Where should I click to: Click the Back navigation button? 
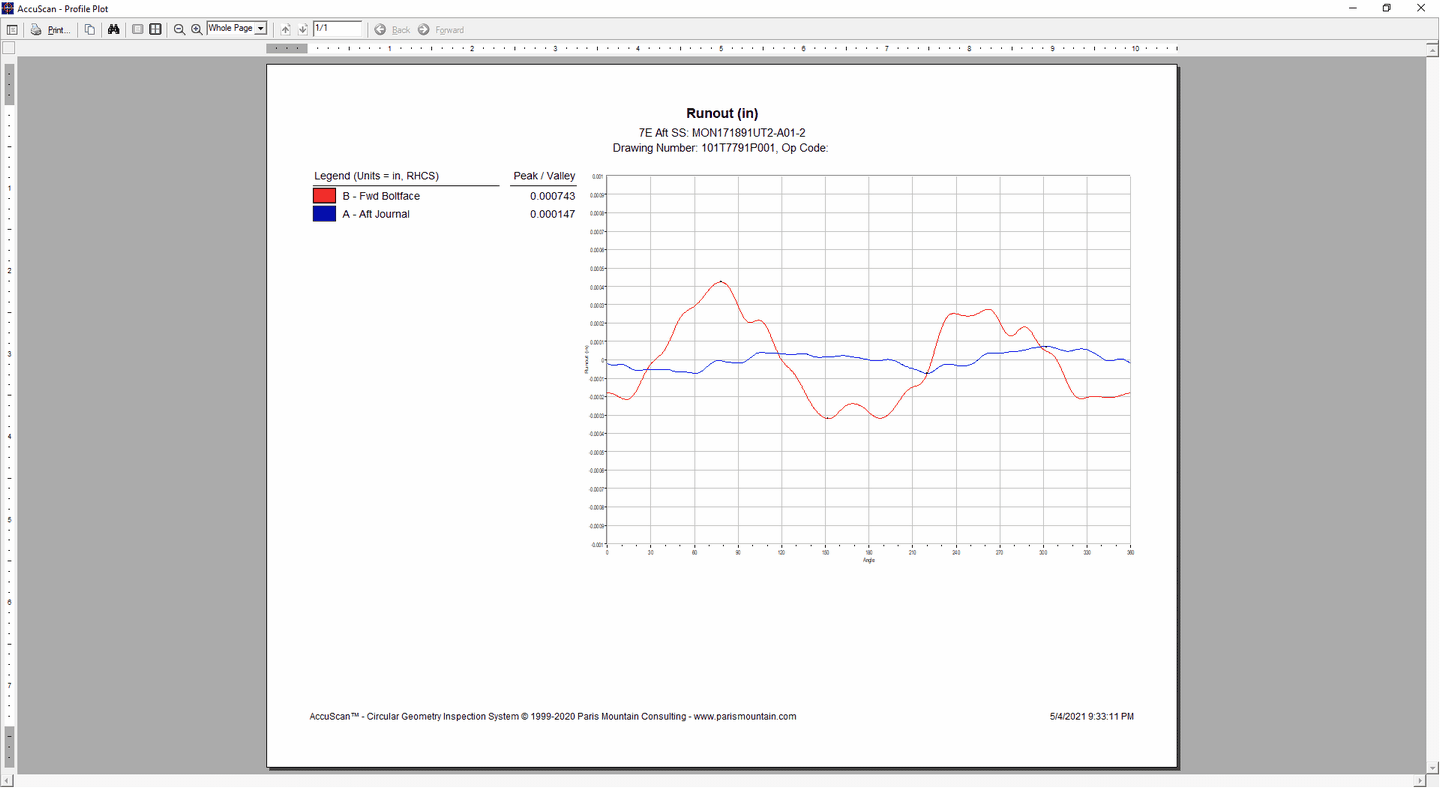[x=392, y=30]
